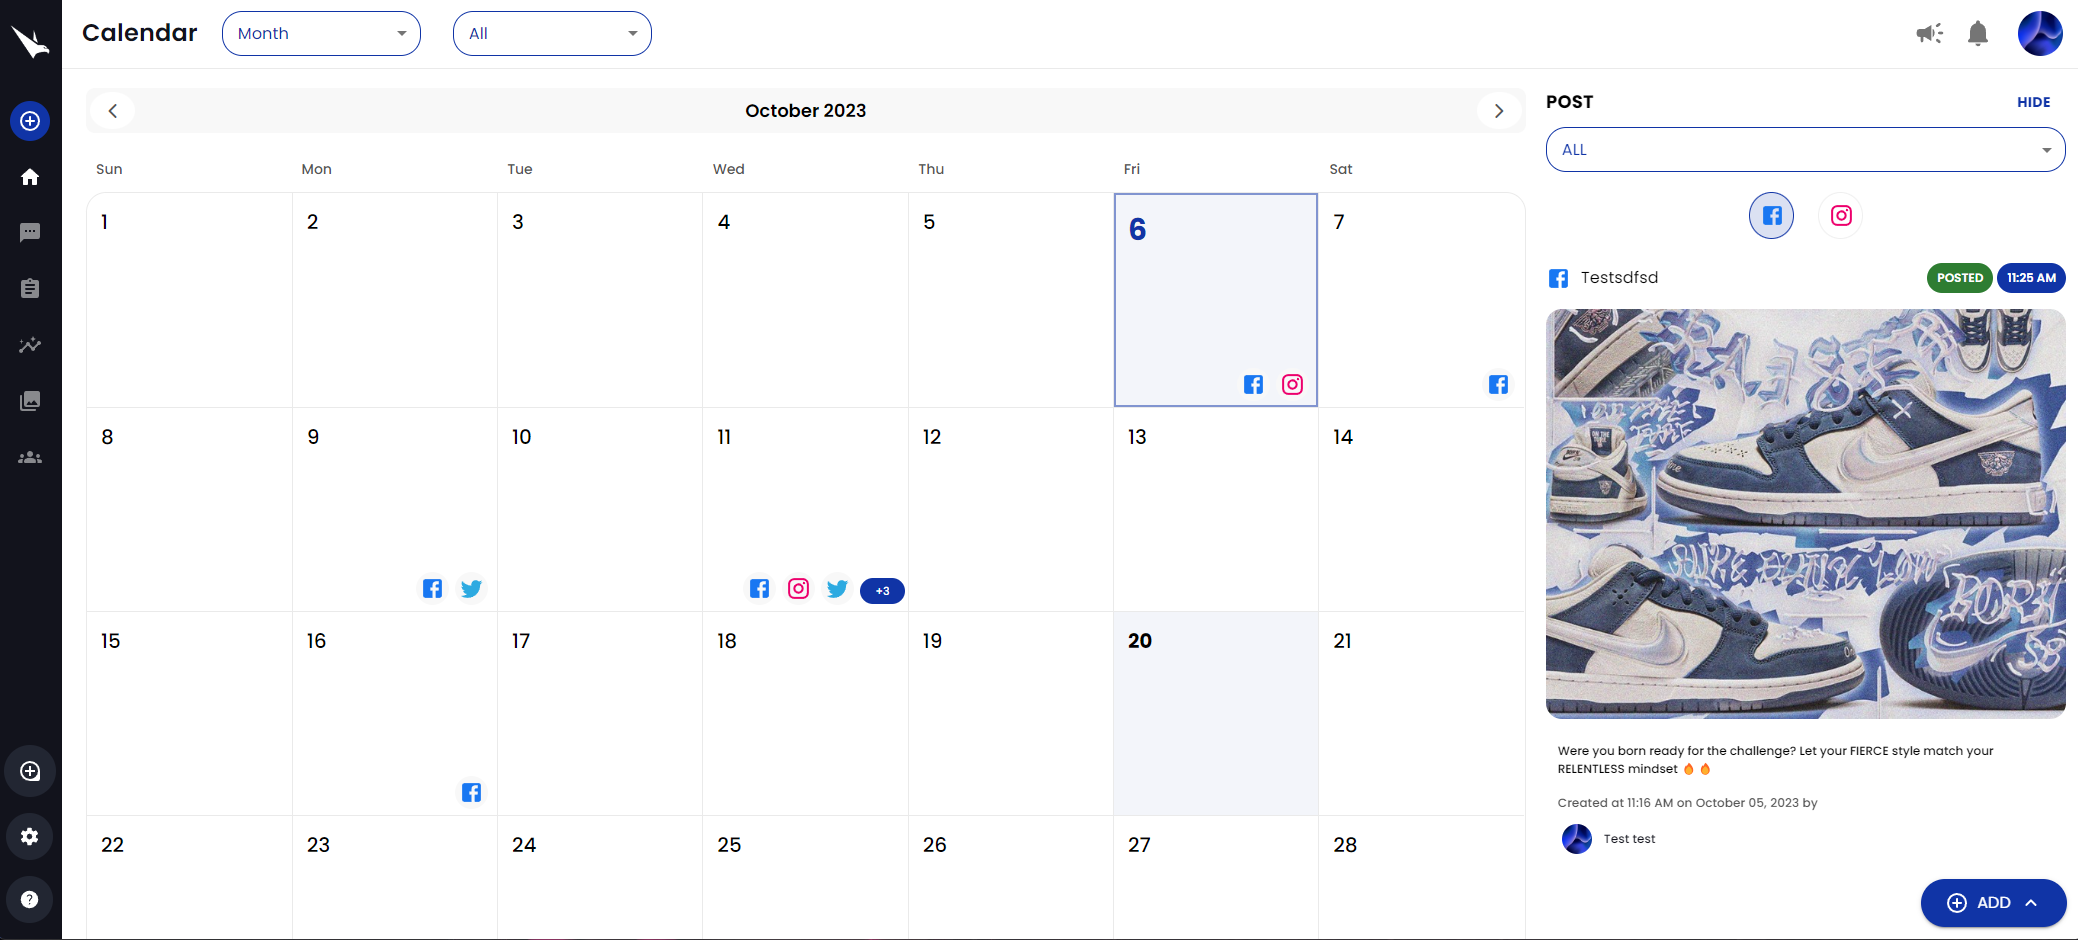This screenshot has width=2078, height=940.
Task: Toggle Instagram filter in Post panel
Action: tap(1841, 216)
